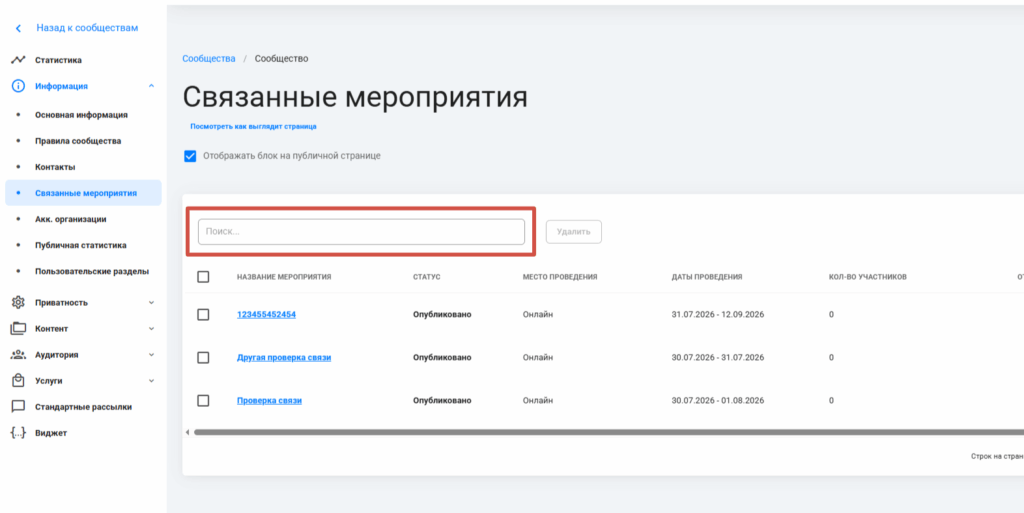Screen dimensions: 1024x513
Task: Open Акк. организации menu item
Action: tap(71, 219)
